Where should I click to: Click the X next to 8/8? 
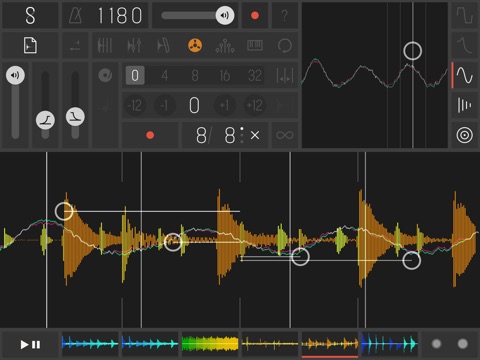click(x=255, y=135)
